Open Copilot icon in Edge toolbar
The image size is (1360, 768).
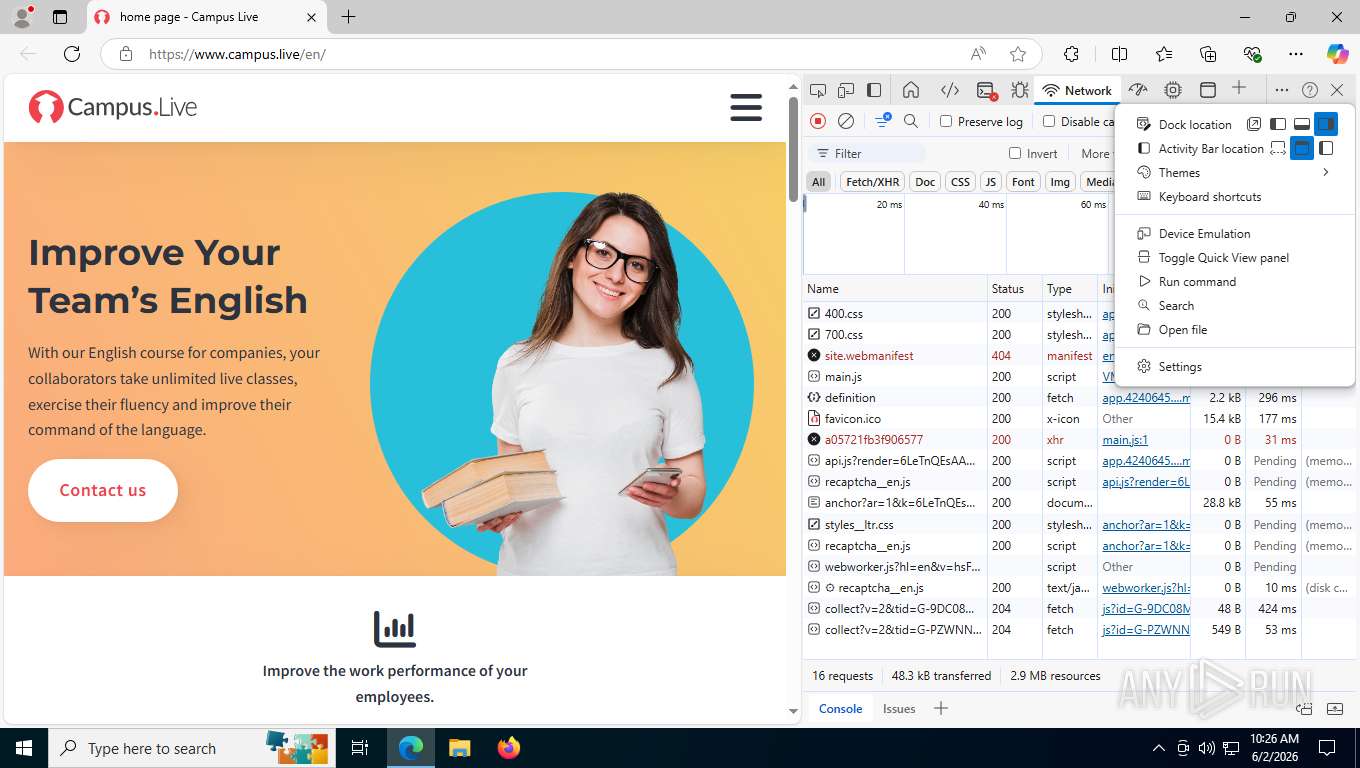[1337, 54]
